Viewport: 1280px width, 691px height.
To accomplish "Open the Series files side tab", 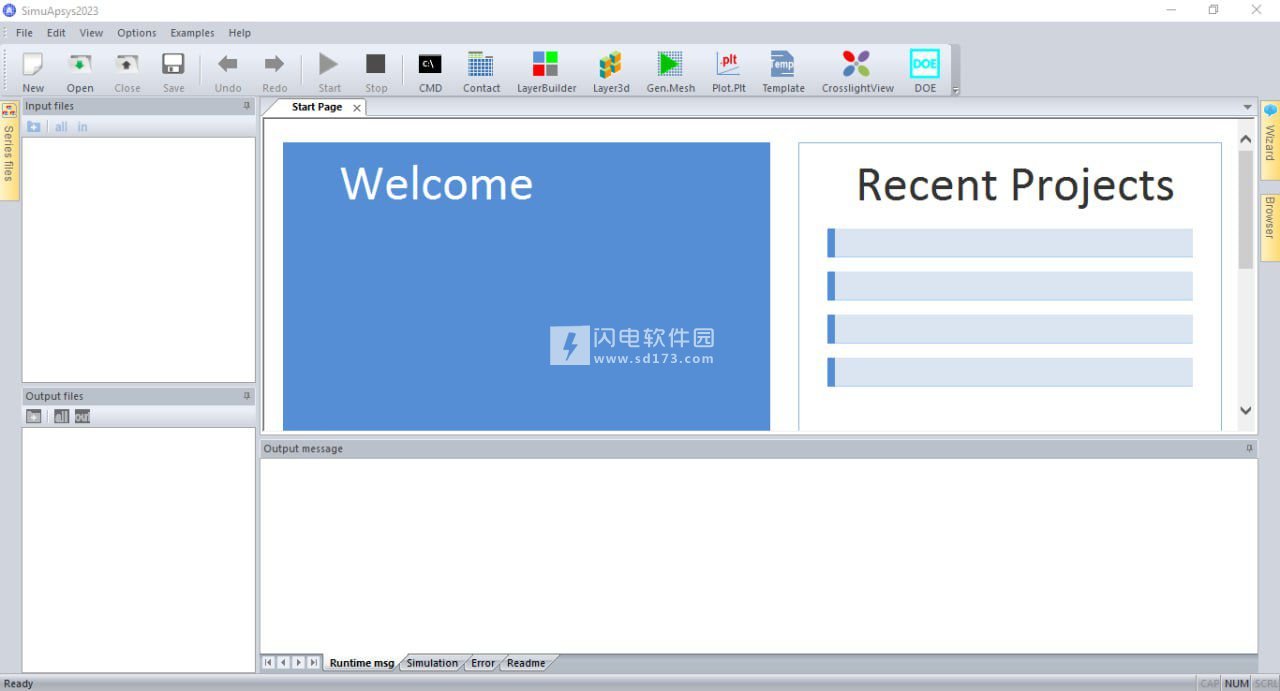I will point(9,152).
